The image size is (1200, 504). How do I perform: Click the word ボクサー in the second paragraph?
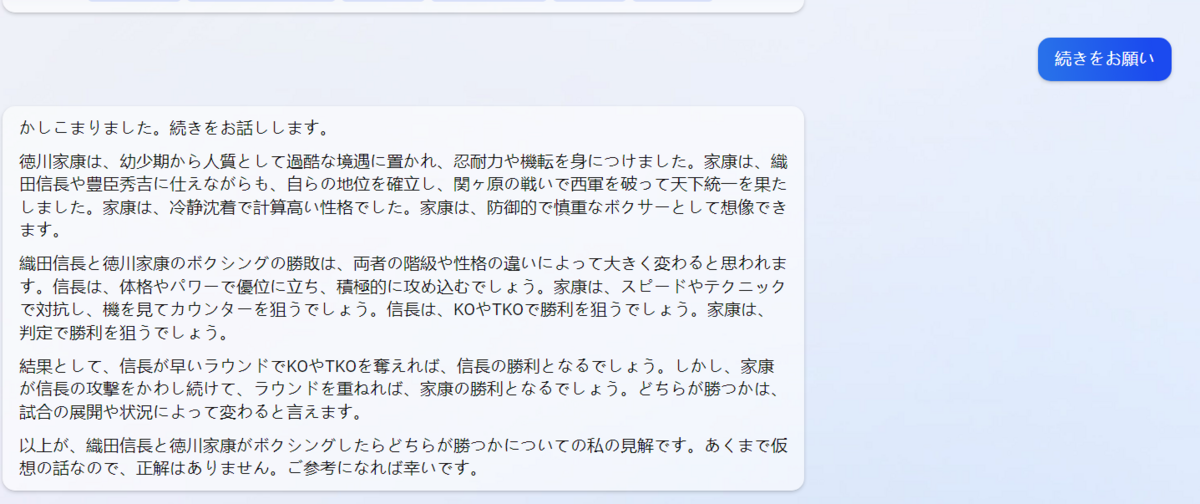coord(661,208)
